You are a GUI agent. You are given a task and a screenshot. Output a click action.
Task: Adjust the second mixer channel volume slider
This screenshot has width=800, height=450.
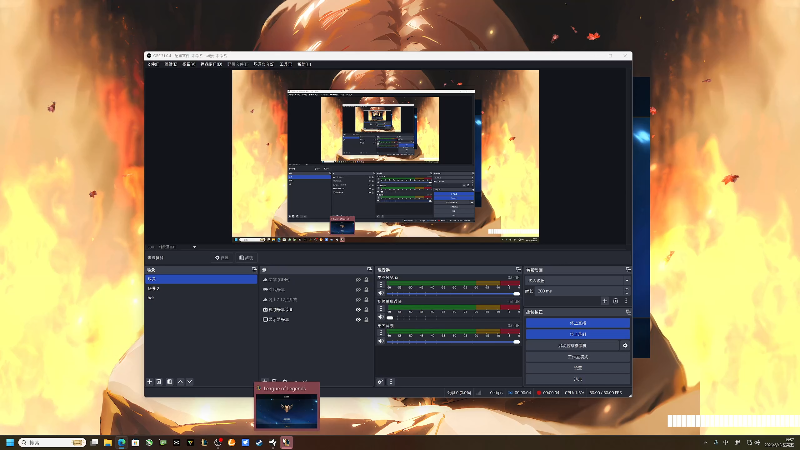coord(454,317)
